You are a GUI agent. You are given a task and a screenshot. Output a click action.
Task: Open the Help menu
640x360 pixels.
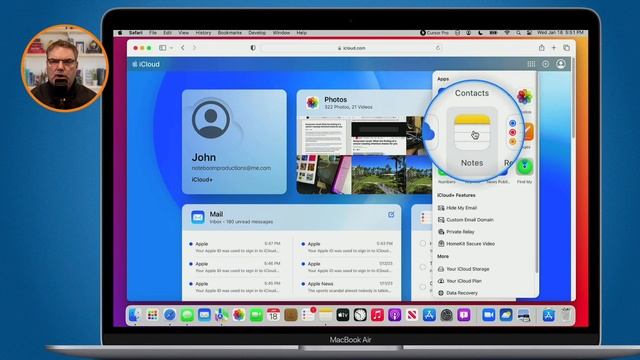pyautogui.click(x=301, y=33)
